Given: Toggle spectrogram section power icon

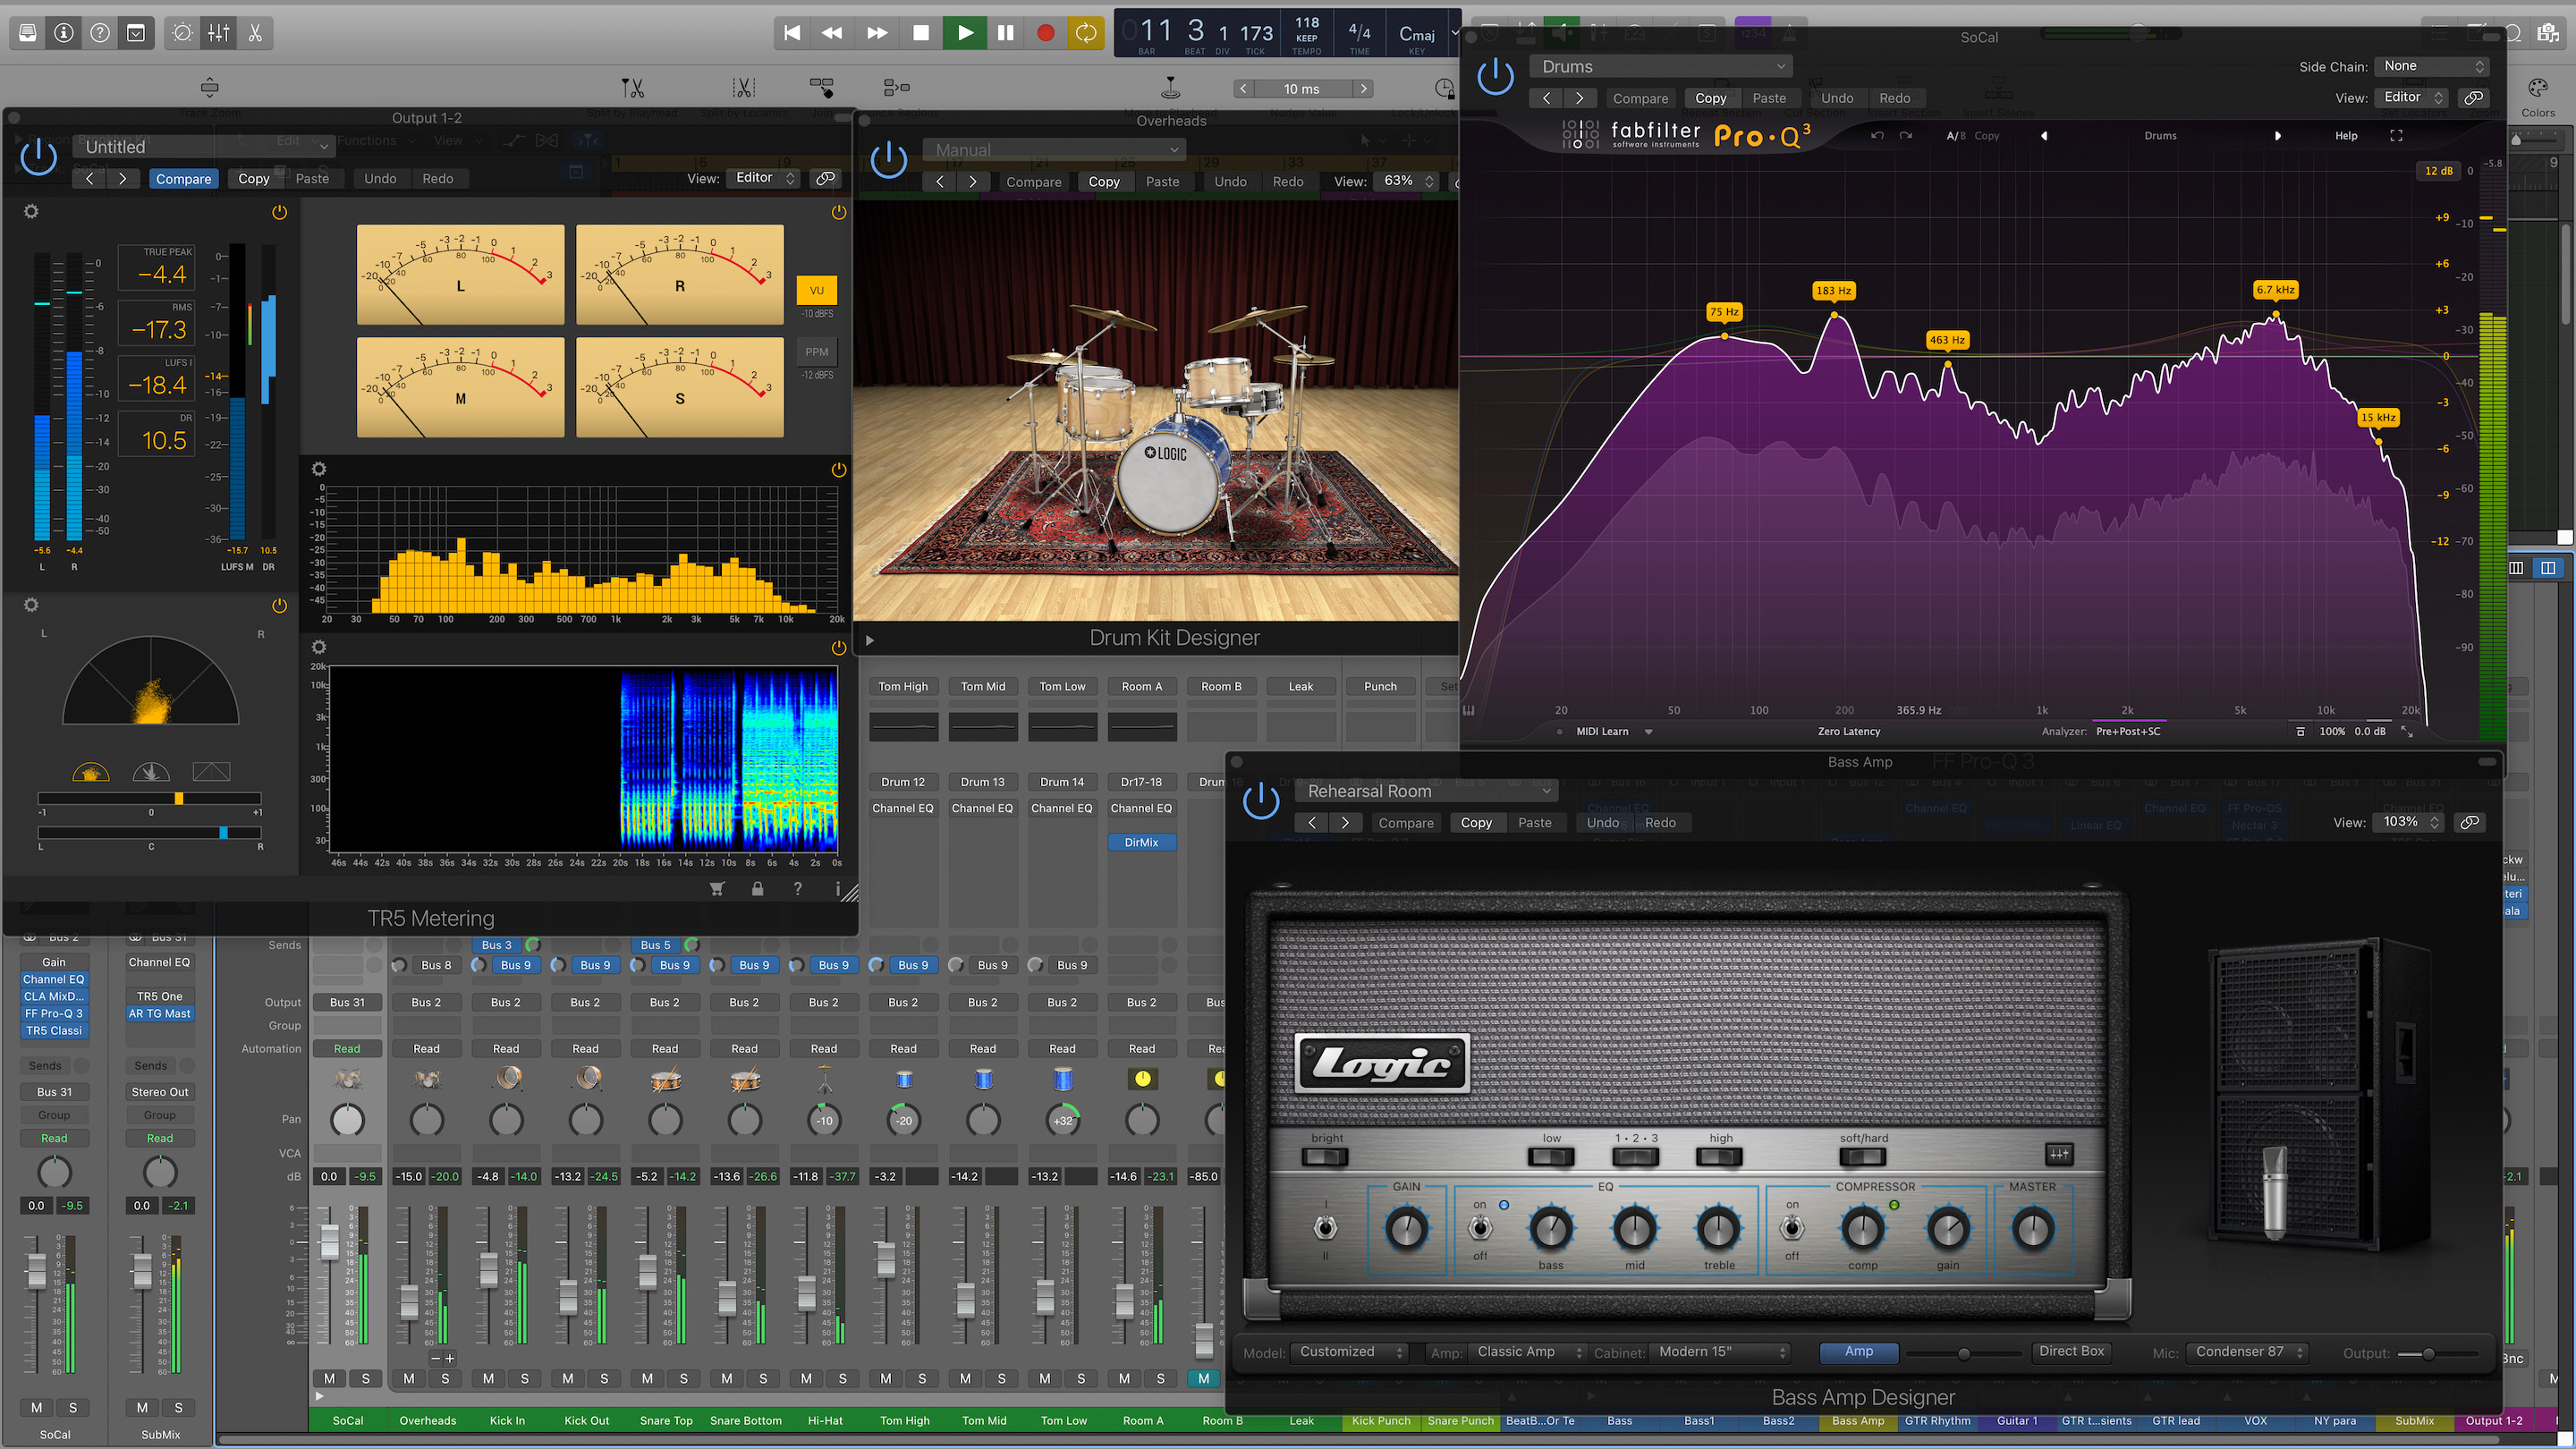Looking at the screenshot, I should [x=838, y=647].
